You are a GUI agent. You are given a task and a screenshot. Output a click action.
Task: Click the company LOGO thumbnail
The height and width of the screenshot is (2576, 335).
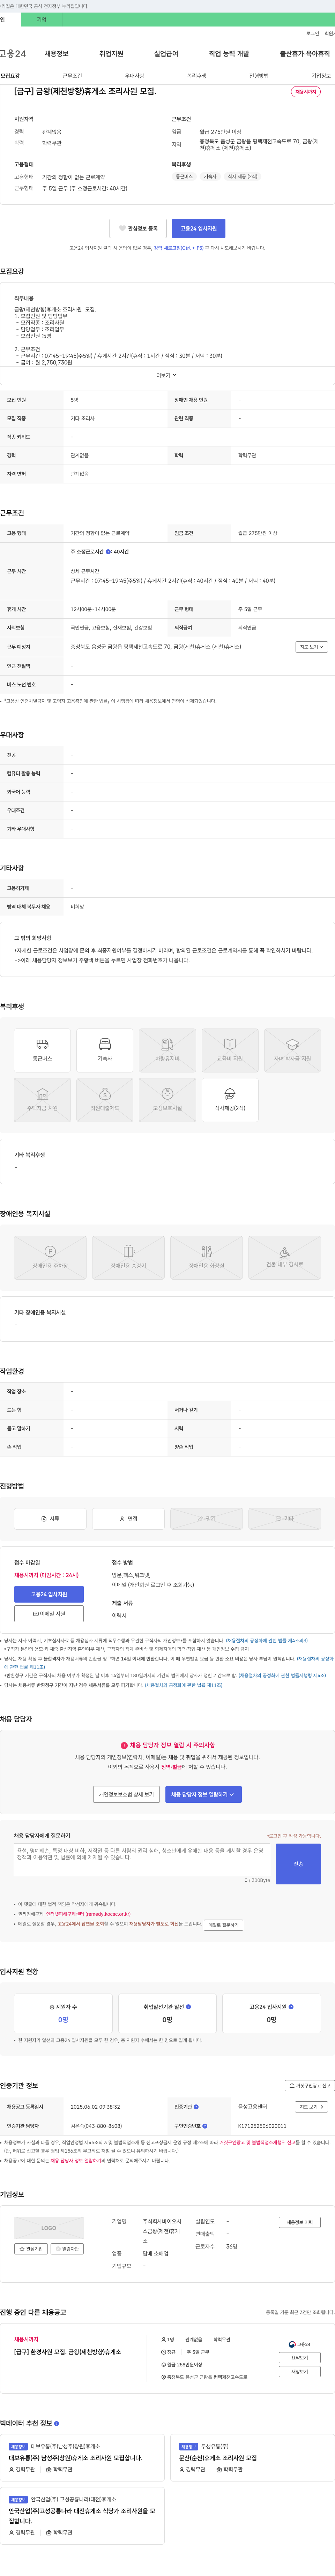click(49, 2228)
